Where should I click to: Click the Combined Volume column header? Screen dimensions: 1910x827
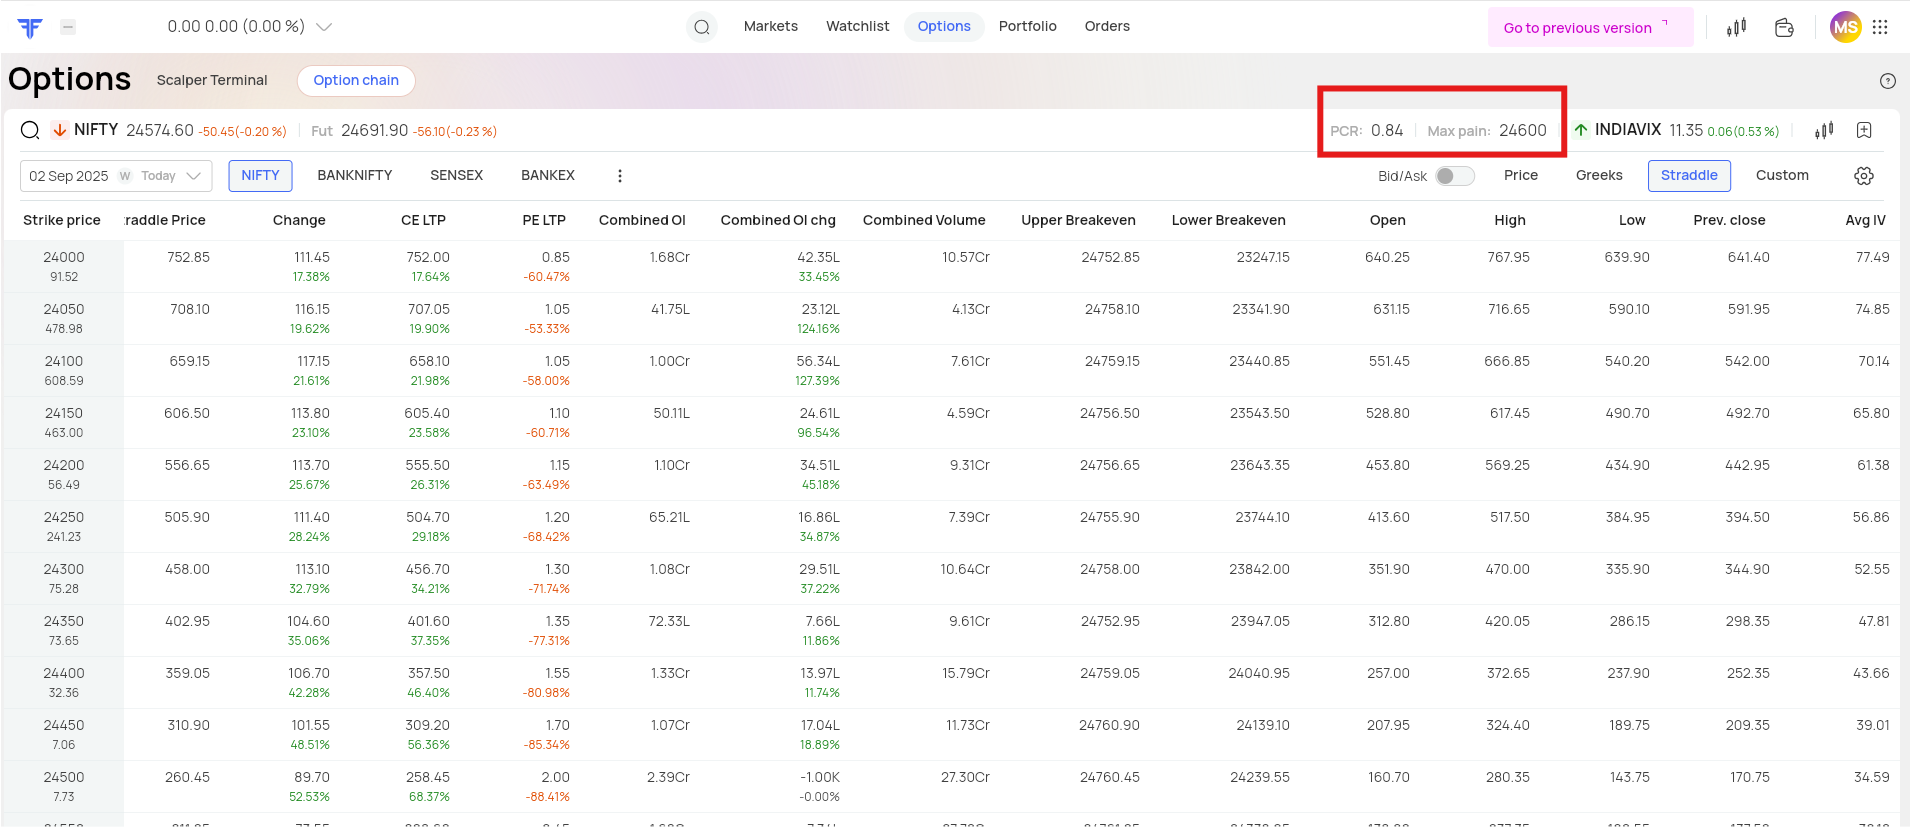[924, 220]
